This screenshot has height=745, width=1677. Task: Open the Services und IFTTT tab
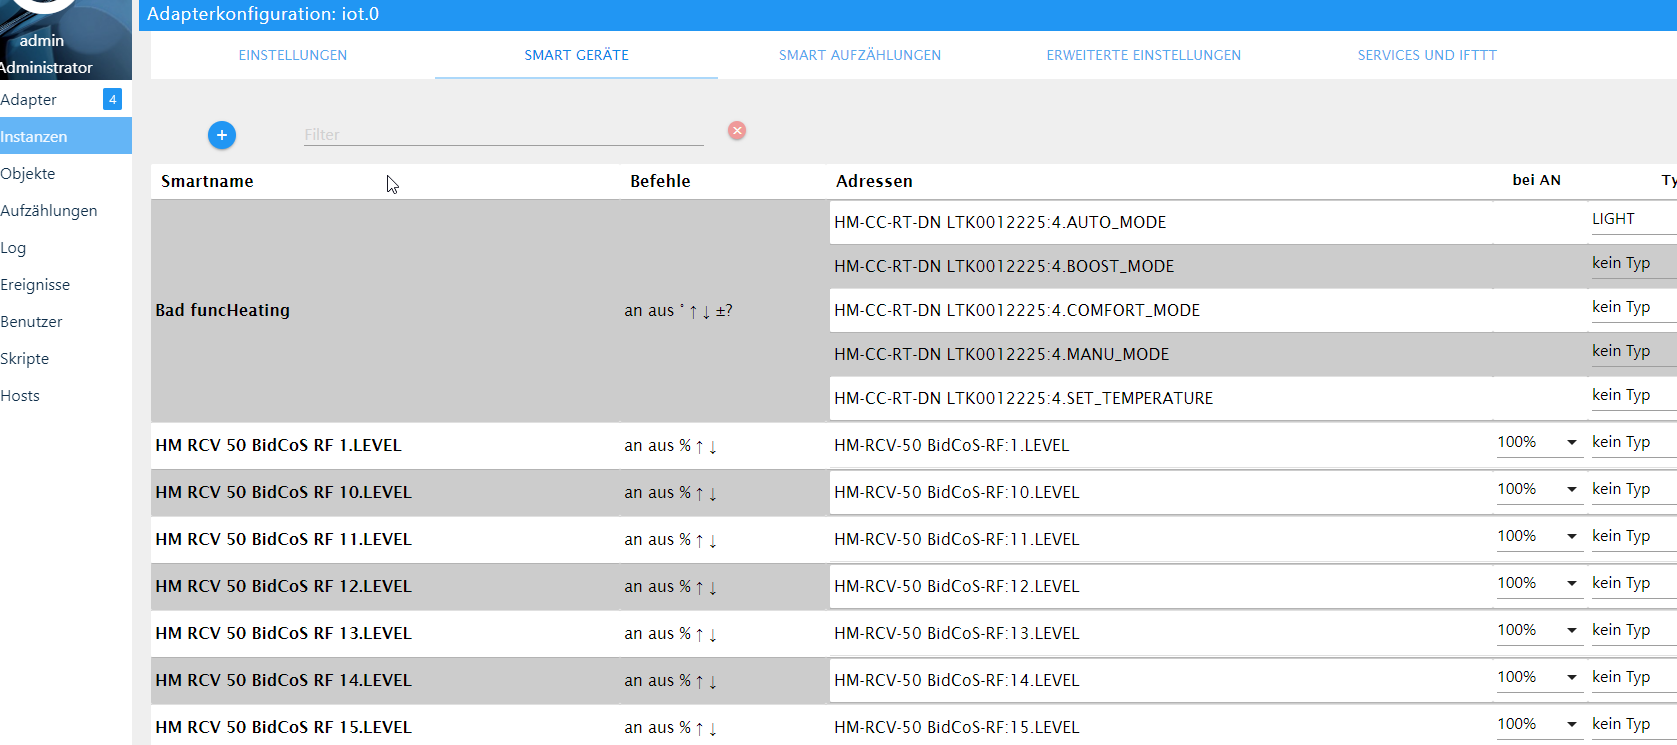(x=1427, y=55)
